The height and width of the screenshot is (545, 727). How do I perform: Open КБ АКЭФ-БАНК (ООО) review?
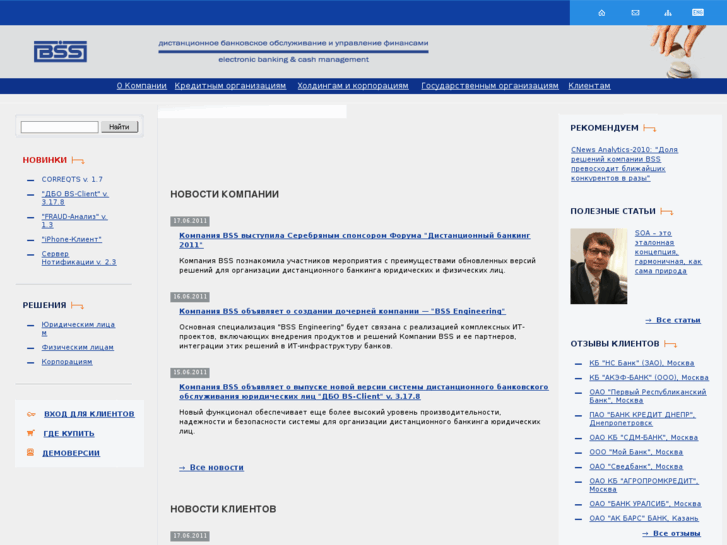coord(649,378)
